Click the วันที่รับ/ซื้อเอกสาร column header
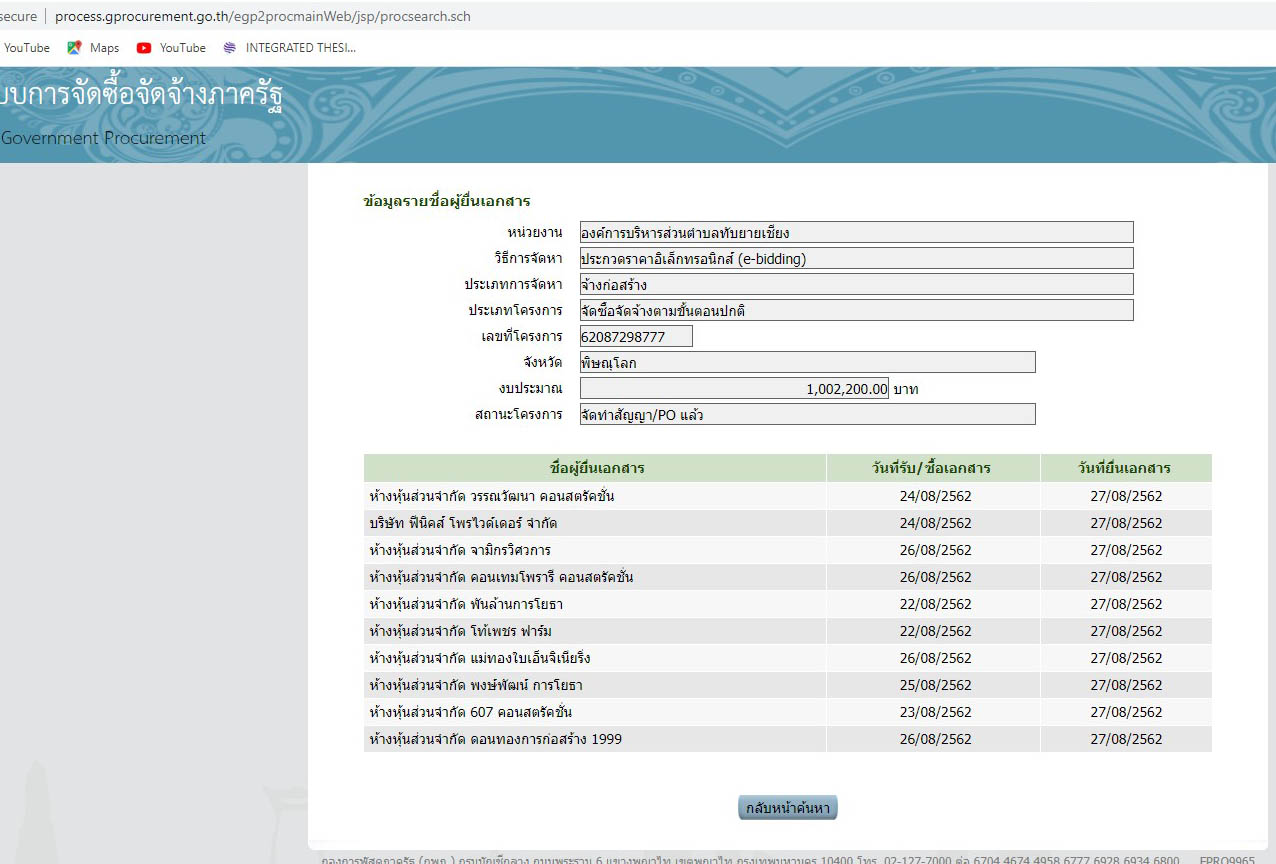 coord(933,469)
